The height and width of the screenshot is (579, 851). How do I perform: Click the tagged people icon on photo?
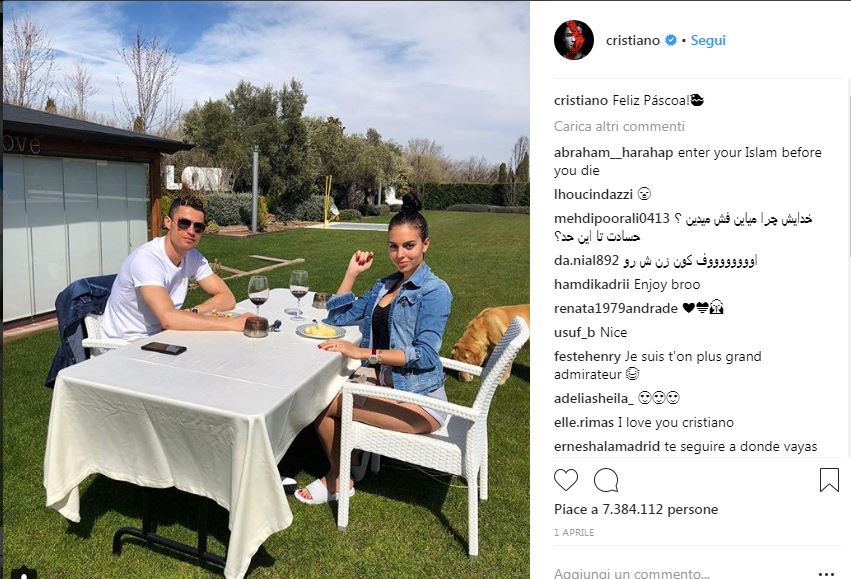[x=23, y=572]
